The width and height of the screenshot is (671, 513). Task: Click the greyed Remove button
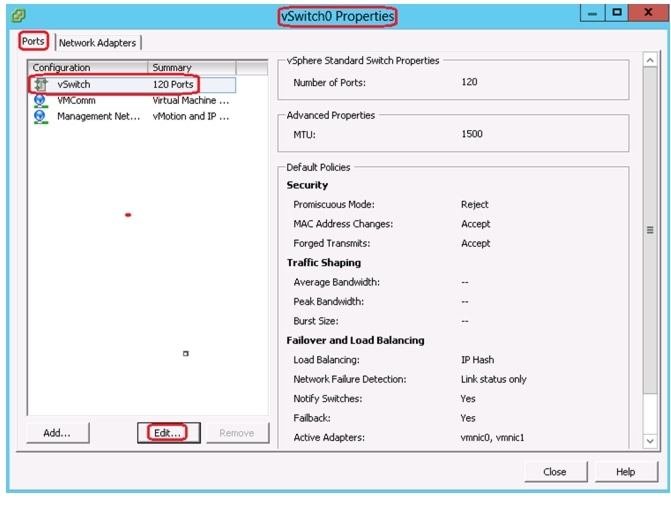[238, 433]
